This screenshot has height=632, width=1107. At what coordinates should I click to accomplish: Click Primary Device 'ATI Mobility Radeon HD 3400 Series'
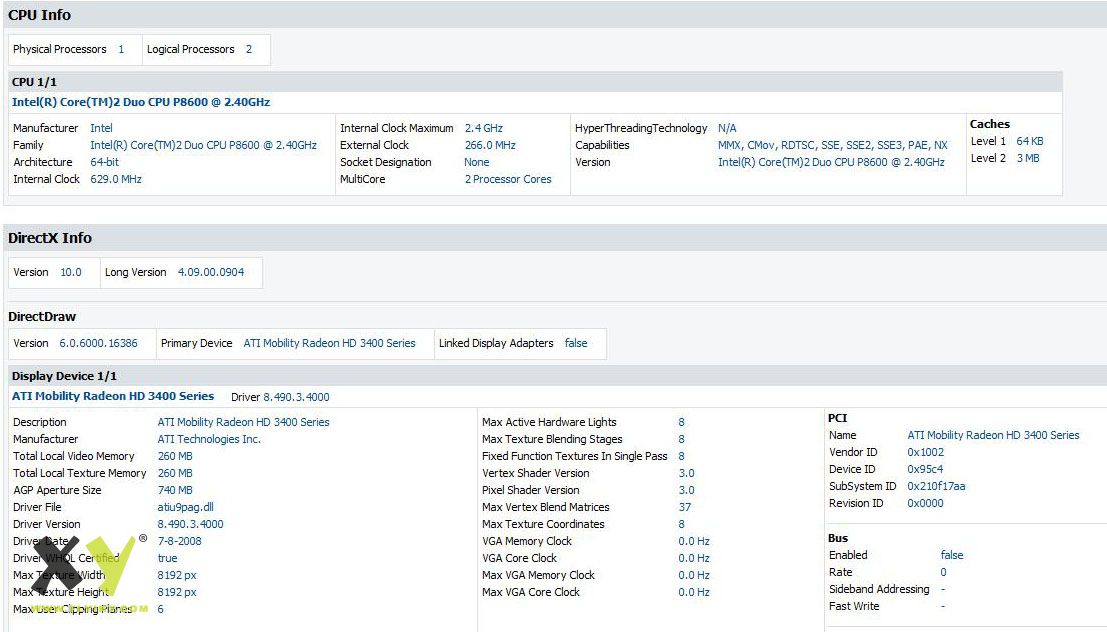(329, 343)
